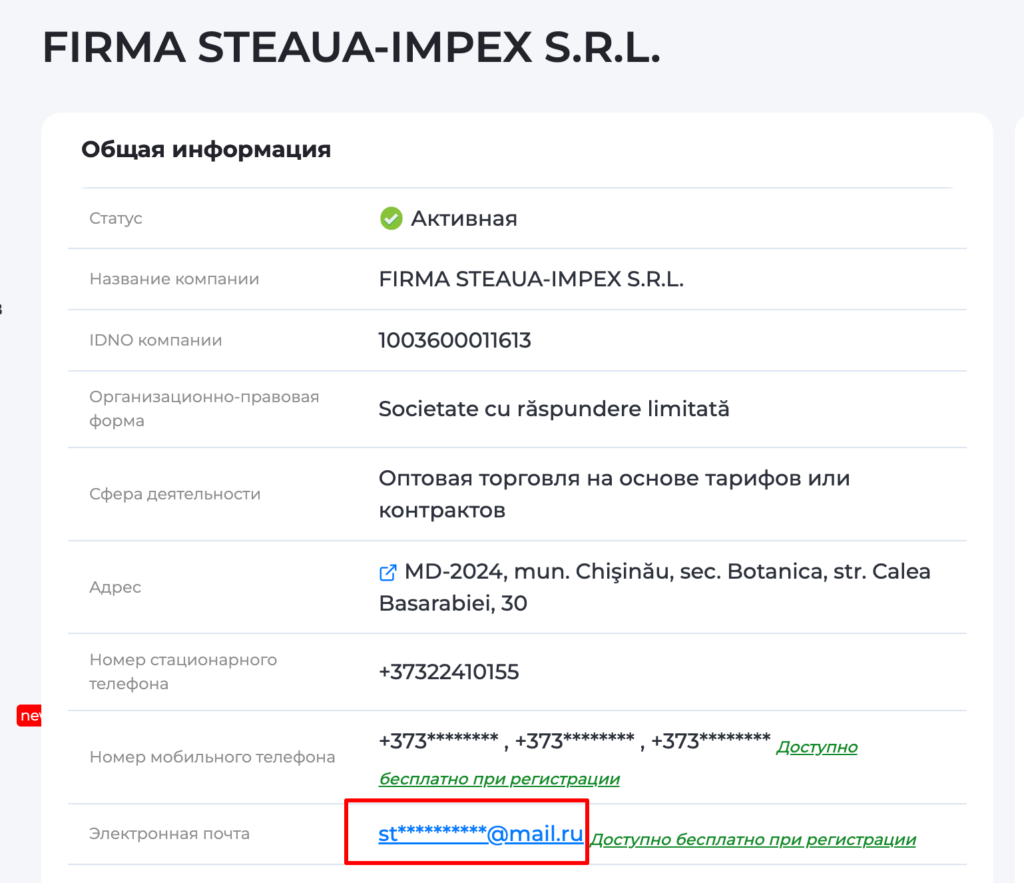
Task: Click the second masked mobile number
Action: (x=575, y=742)
